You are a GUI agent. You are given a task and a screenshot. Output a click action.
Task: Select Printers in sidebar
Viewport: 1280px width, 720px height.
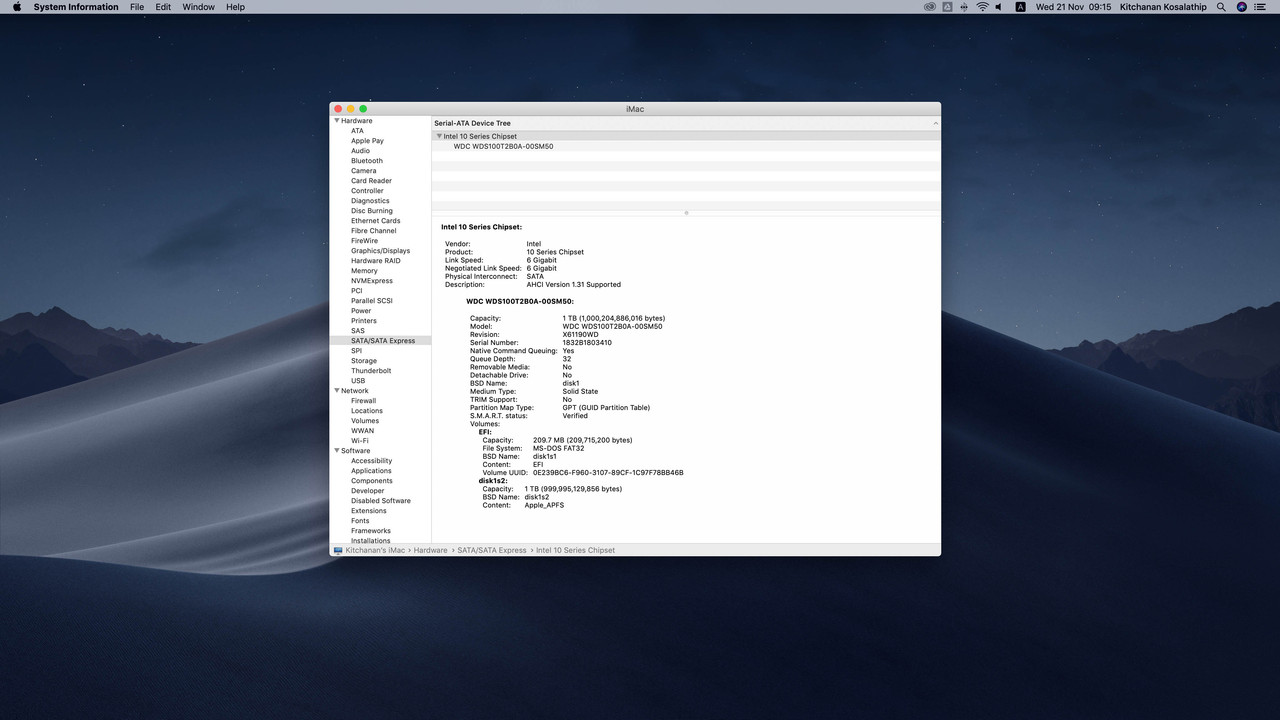(364, 321)
